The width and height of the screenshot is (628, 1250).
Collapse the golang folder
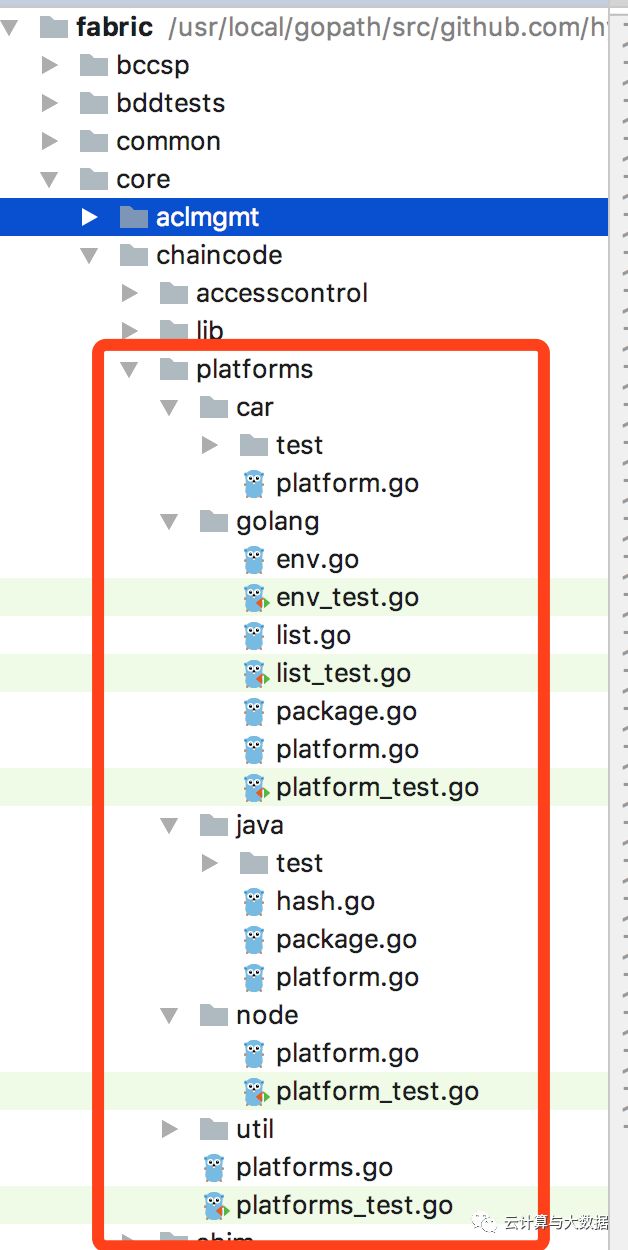pyautogui.click(x=171, y=521)
